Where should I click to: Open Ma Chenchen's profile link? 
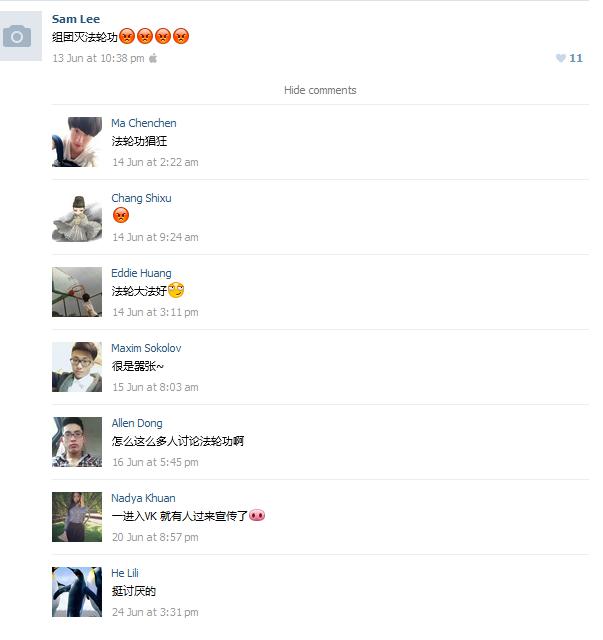pos(144,123)
